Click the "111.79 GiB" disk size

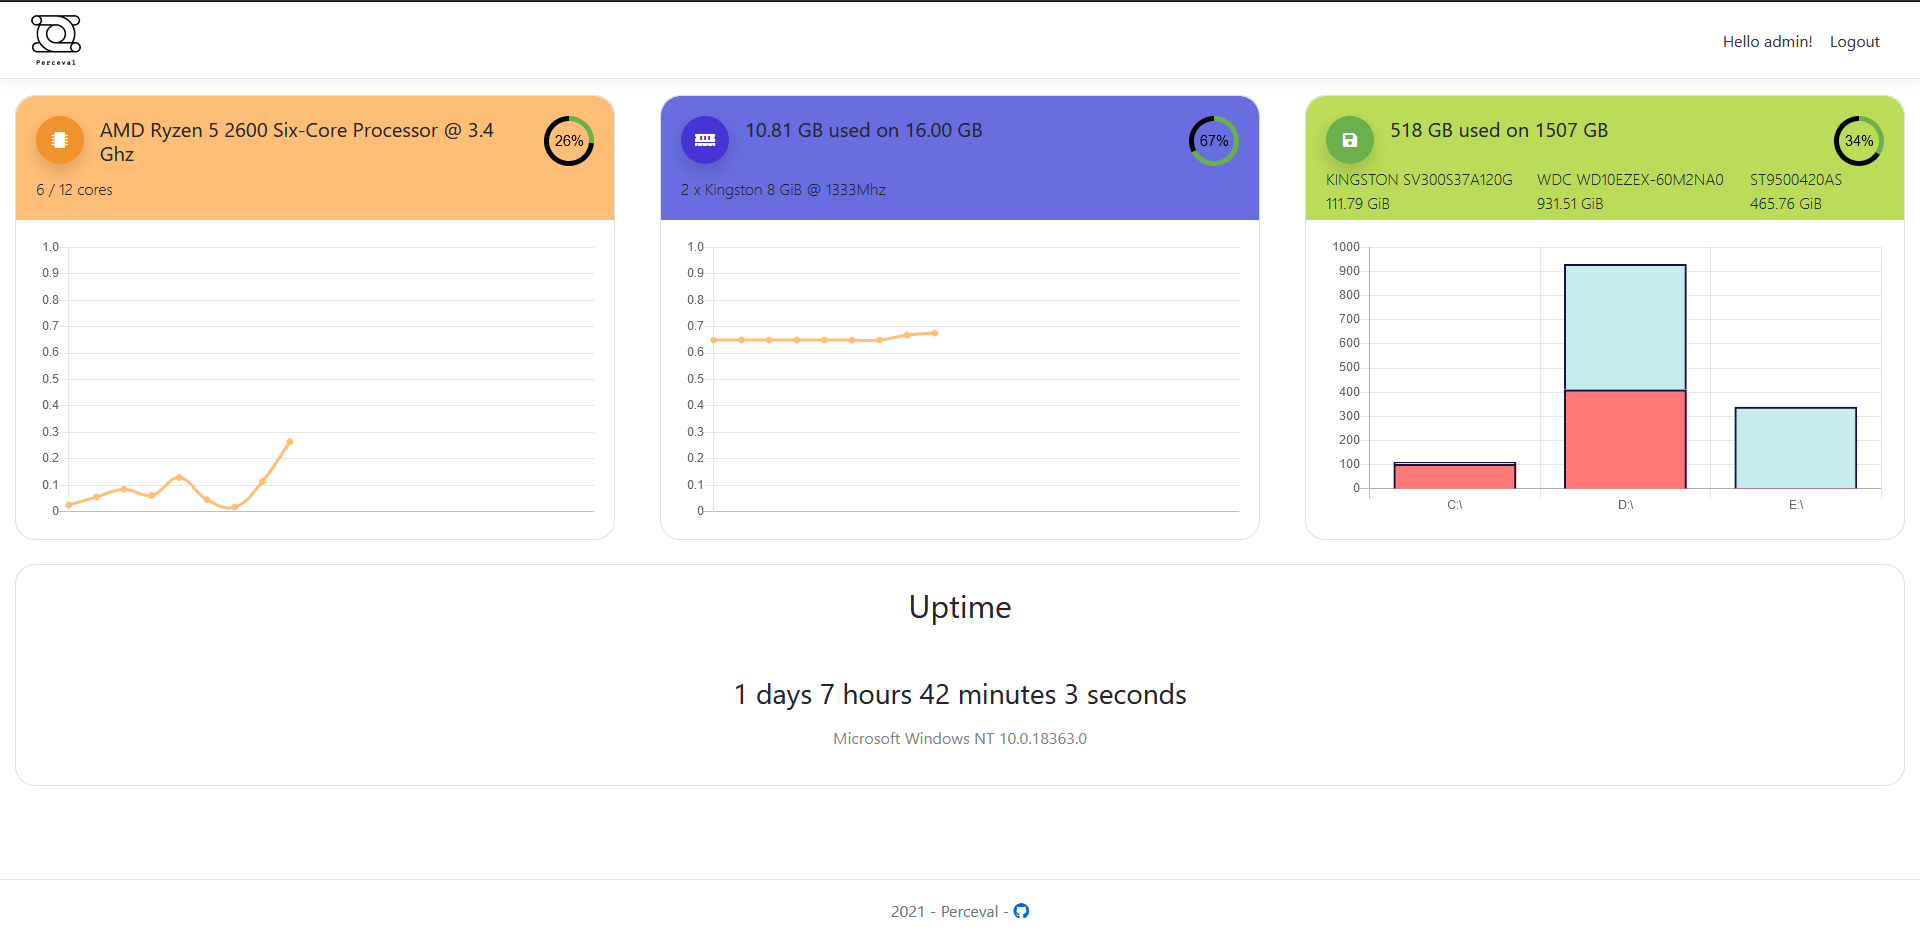(1358, 204)
